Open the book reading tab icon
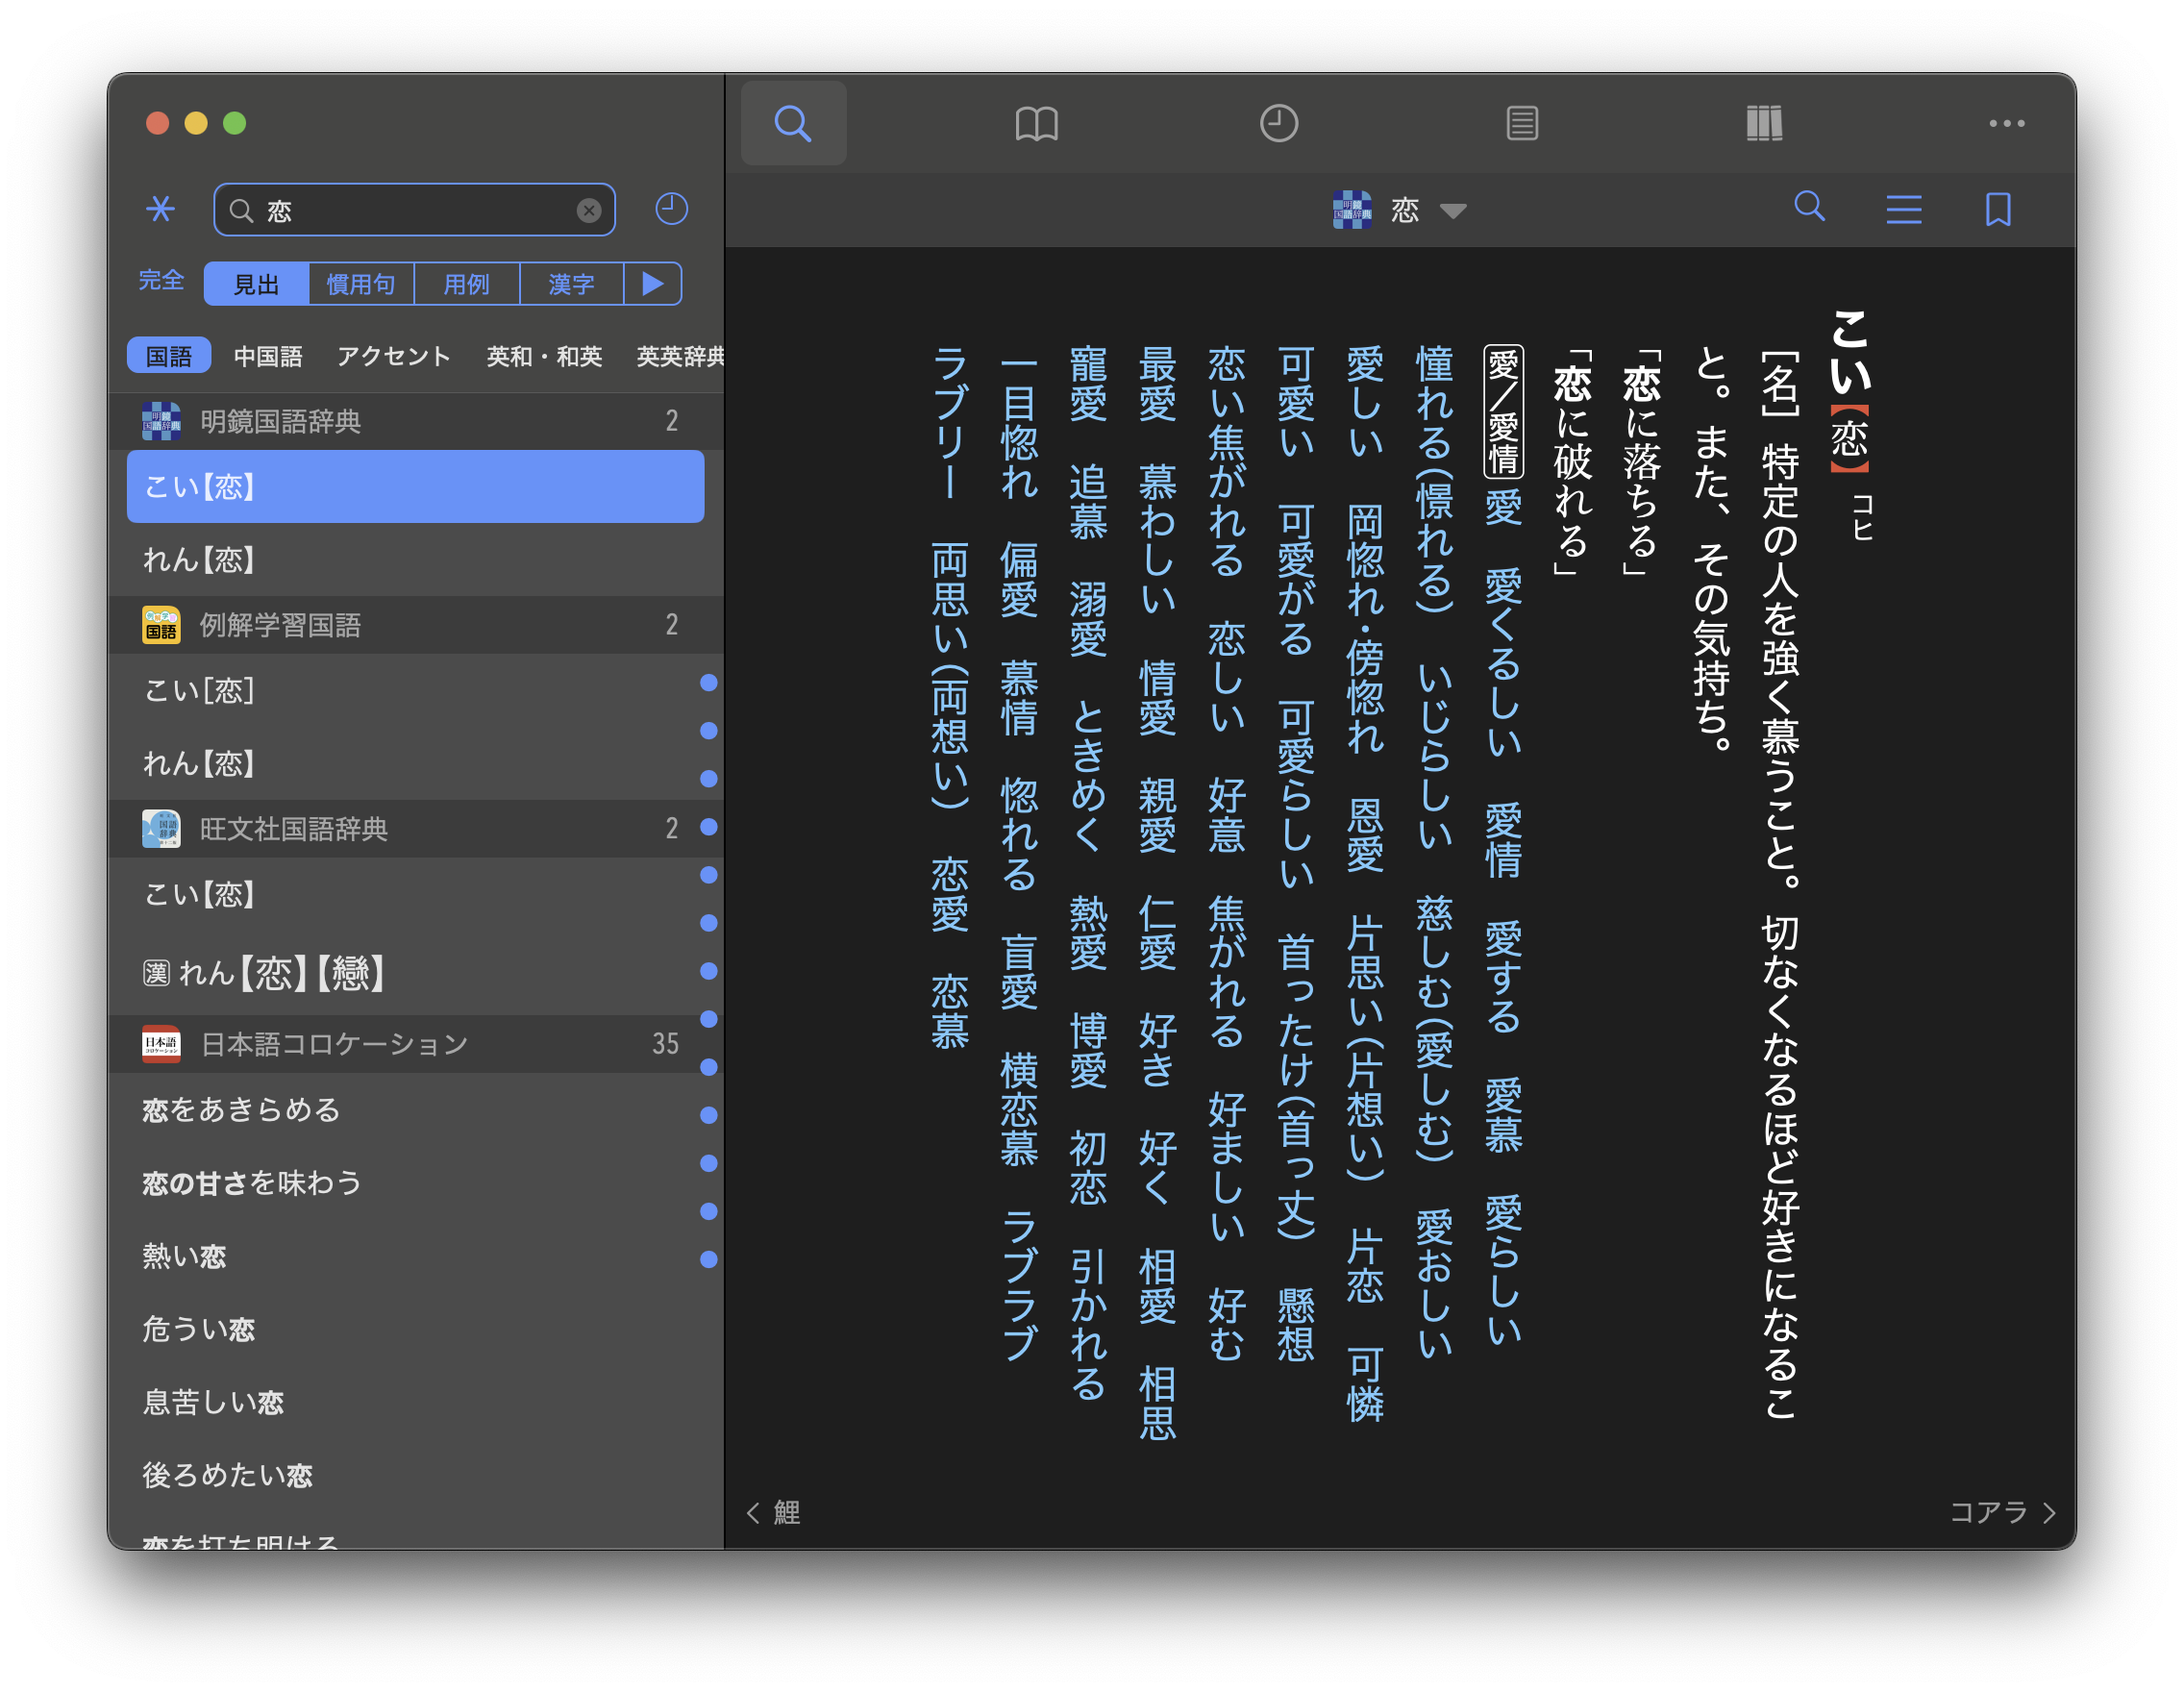The width and height of the screenshot is (2184, 1692). click(x=1036, y=124)
